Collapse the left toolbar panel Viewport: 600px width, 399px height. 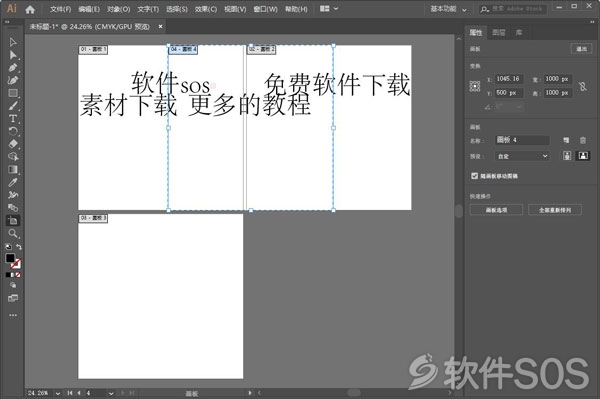coord(7,22)
